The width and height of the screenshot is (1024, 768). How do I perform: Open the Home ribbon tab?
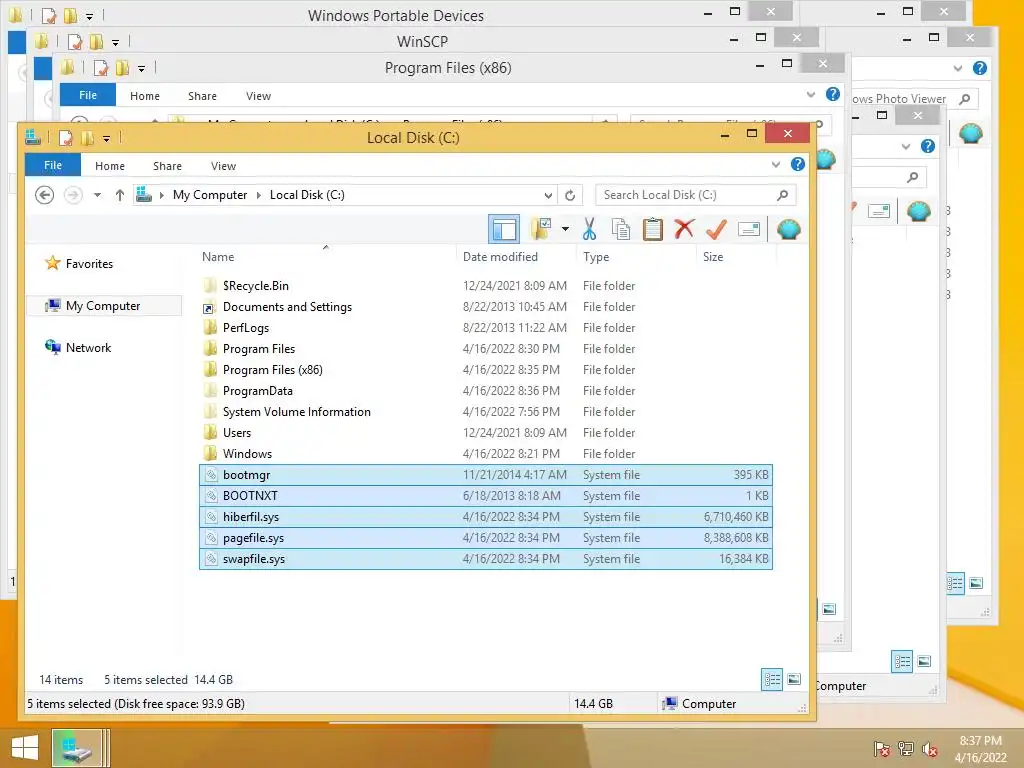point(110,166)
